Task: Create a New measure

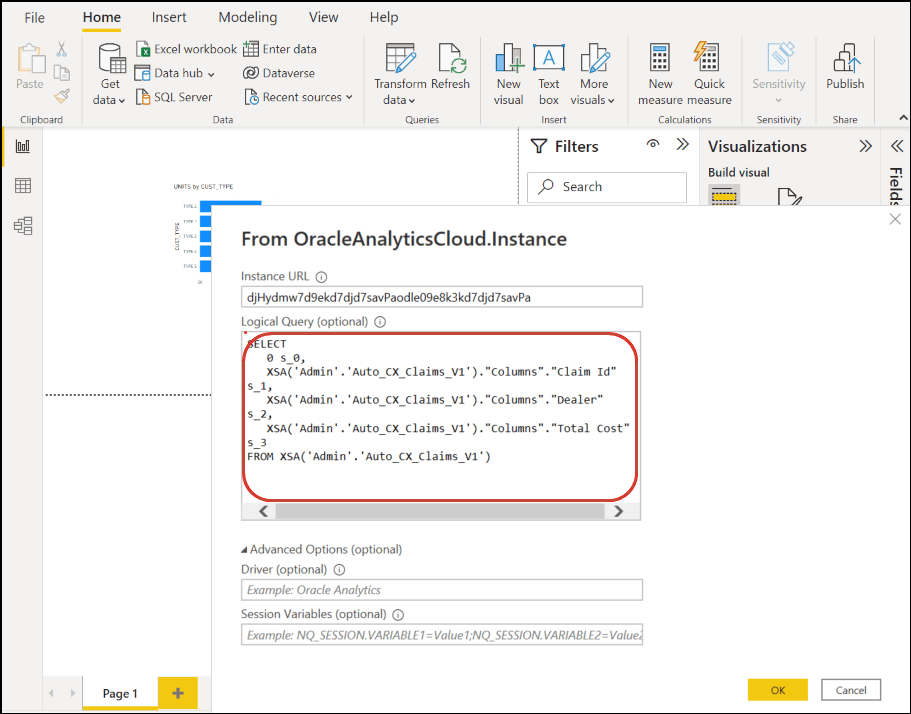Action: click(x=660, y=72)
